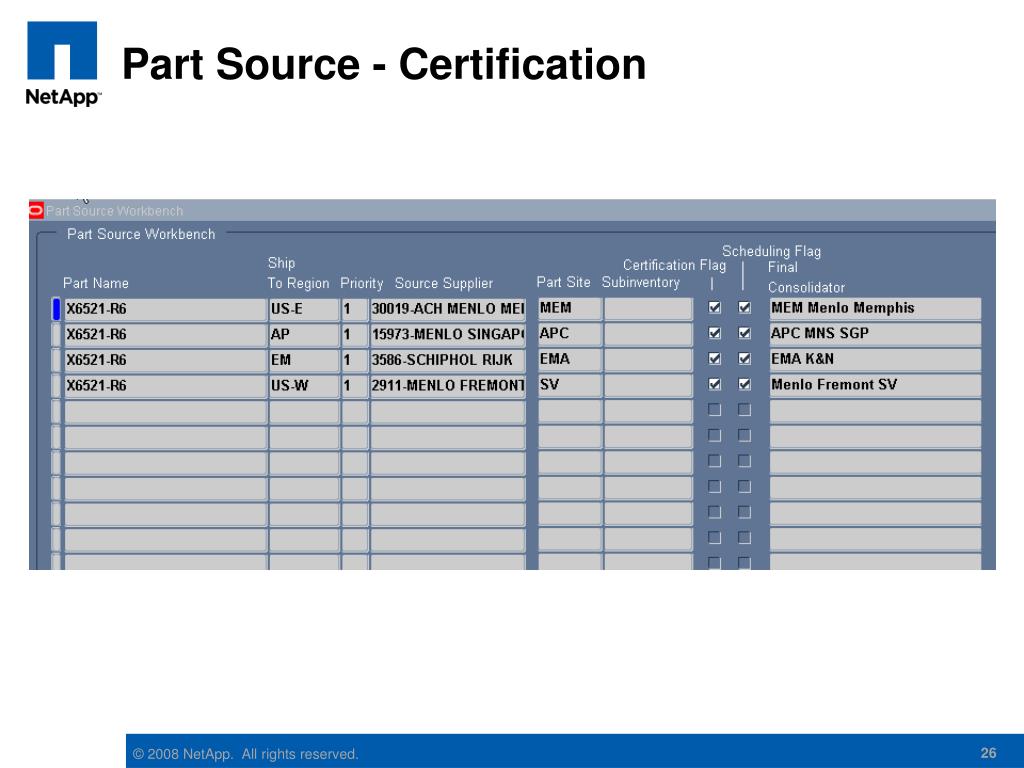This screenshot has width=1024, height=768.
Task: Click the Scheduling Flag column label
Action: pos(771,251)
